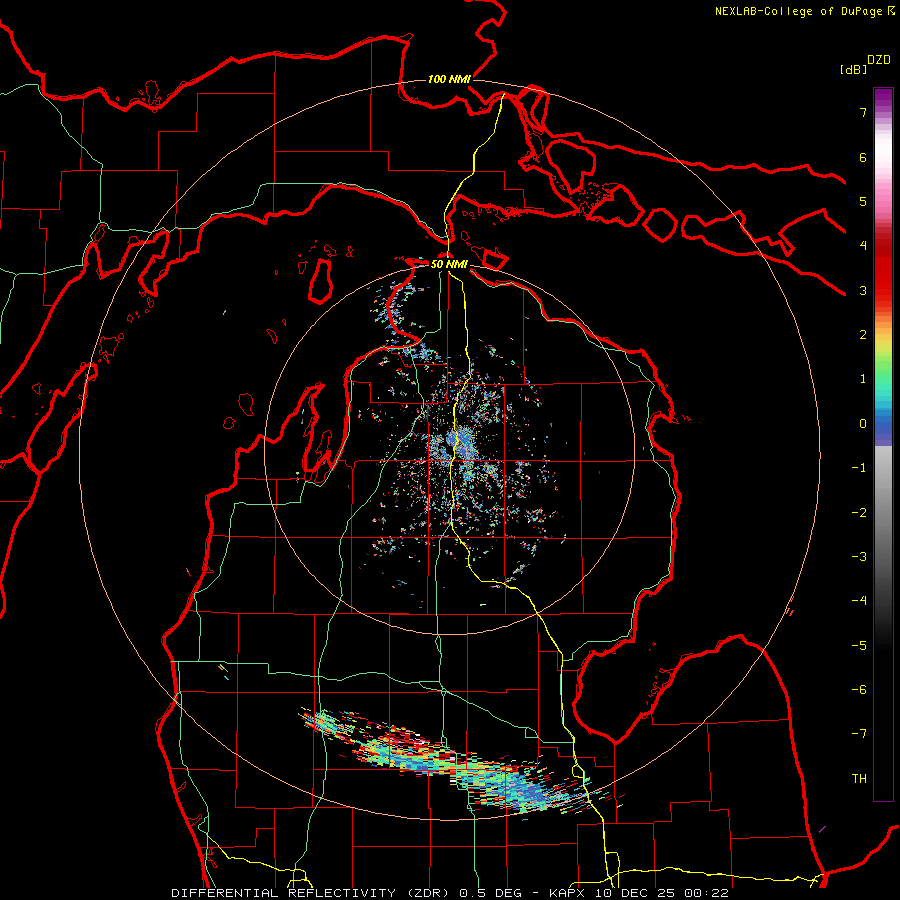Click the 7 value on color scale

click(x=863, y=112)
